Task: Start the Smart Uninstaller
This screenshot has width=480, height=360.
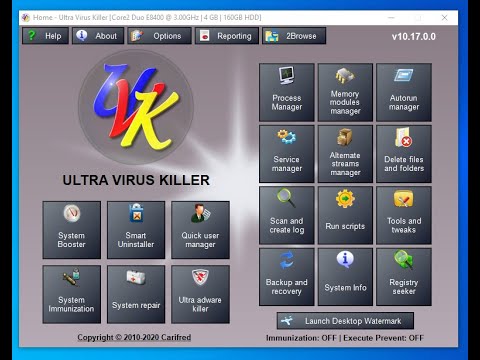Action: coord(136,230)
